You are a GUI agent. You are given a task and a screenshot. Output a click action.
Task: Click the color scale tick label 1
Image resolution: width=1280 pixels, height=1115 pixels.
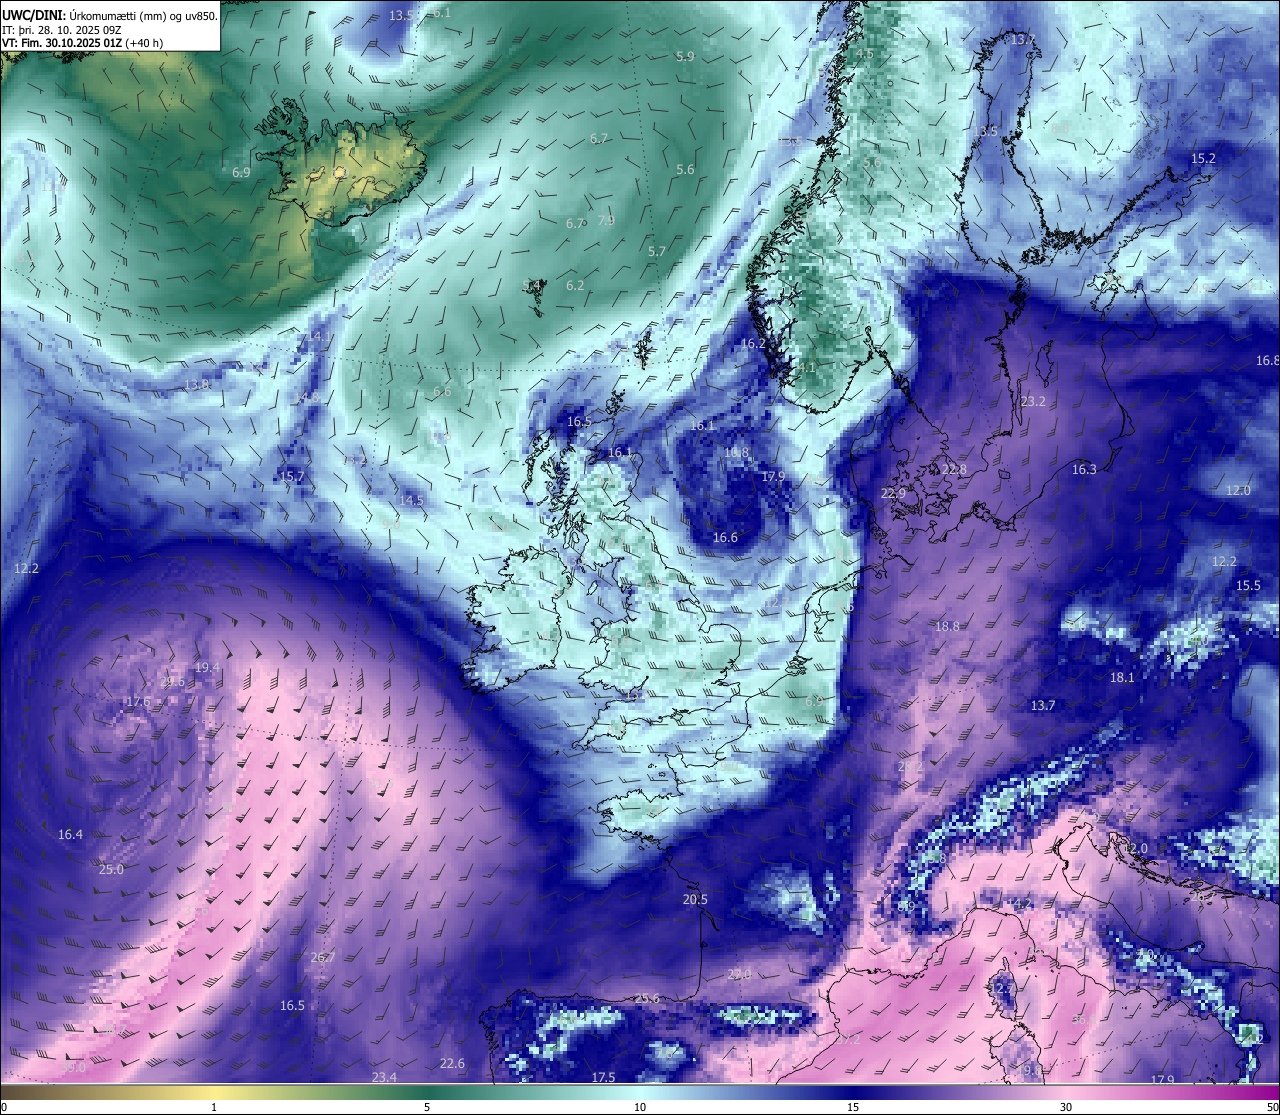click(x=214, y=1107)
